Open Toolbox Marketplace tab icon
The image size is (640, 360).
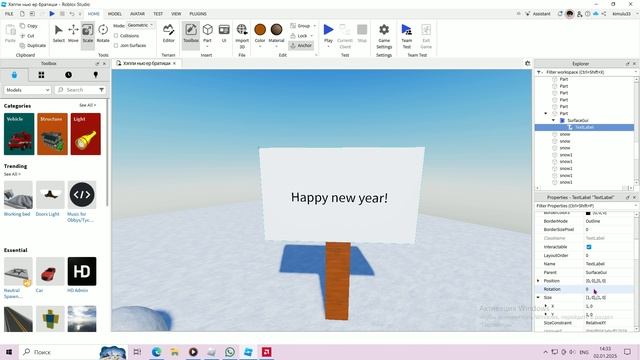point(14,75)
